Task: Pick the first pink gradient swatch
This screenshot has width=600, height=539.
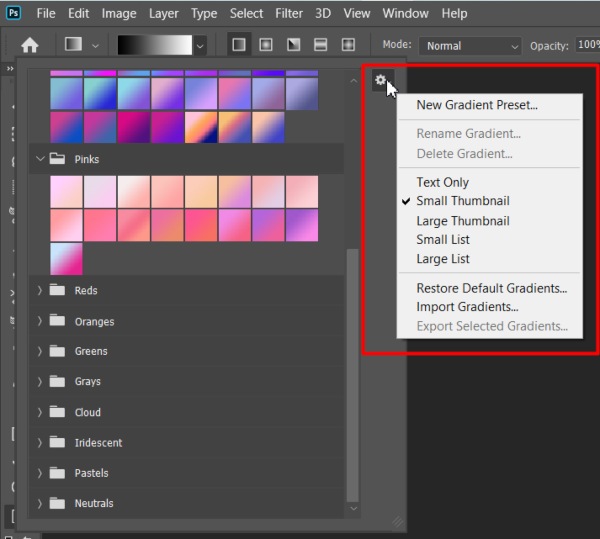Action: tap(66, 192)
